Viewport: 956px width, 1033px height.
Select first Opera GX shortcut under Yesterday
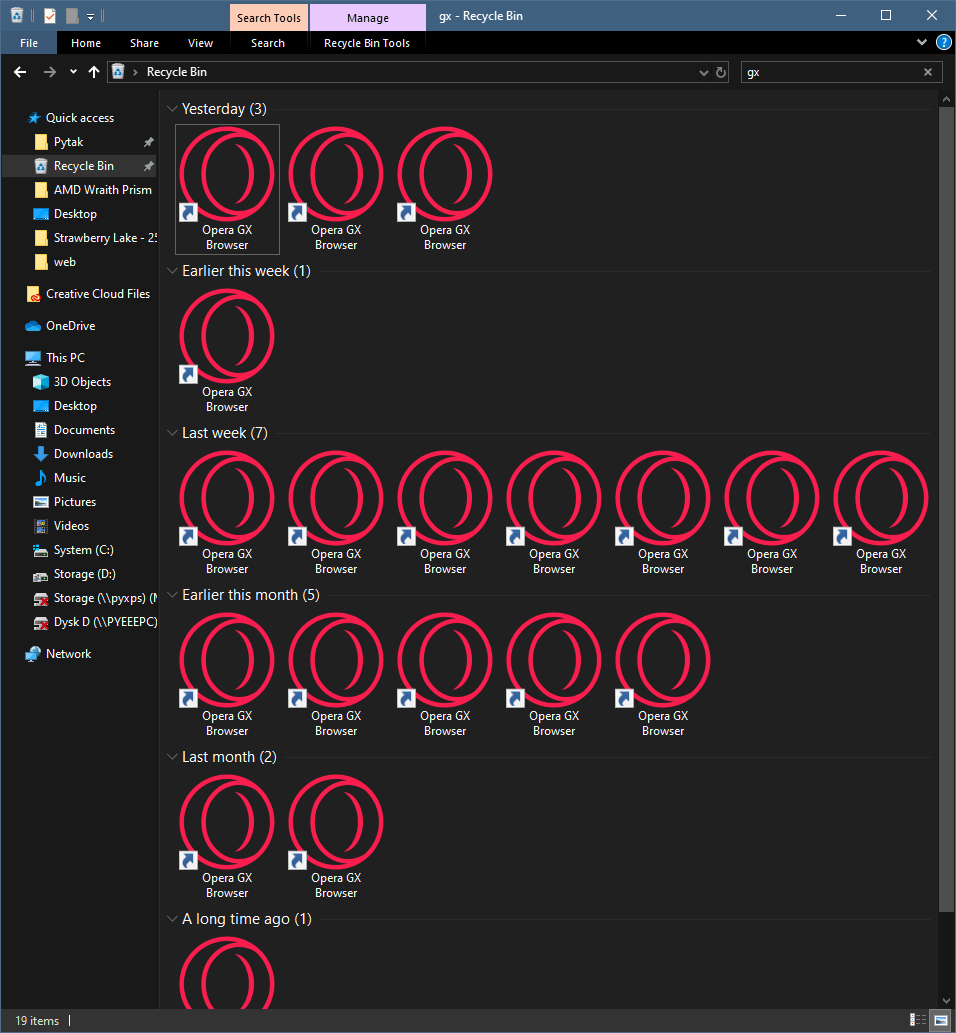coord(227,189)
